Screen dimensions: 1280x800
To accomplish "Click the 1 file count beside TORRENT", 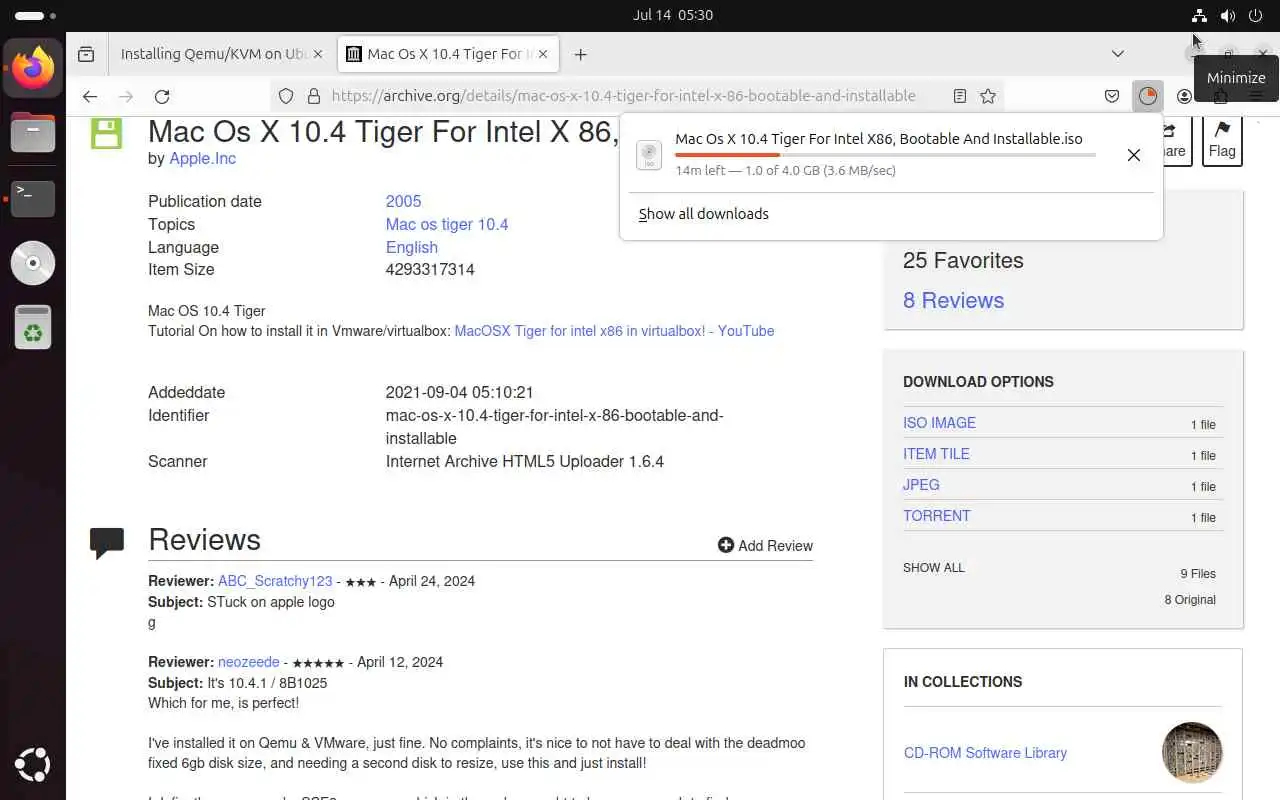I will coord(1203,518).
